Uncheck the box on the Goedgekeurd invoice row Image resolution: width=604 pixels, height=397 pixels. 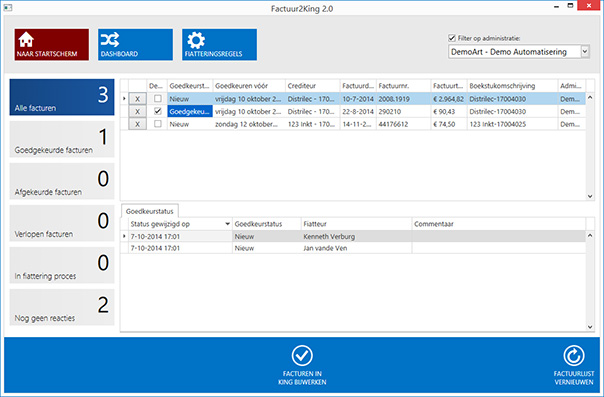pos(158,111)
